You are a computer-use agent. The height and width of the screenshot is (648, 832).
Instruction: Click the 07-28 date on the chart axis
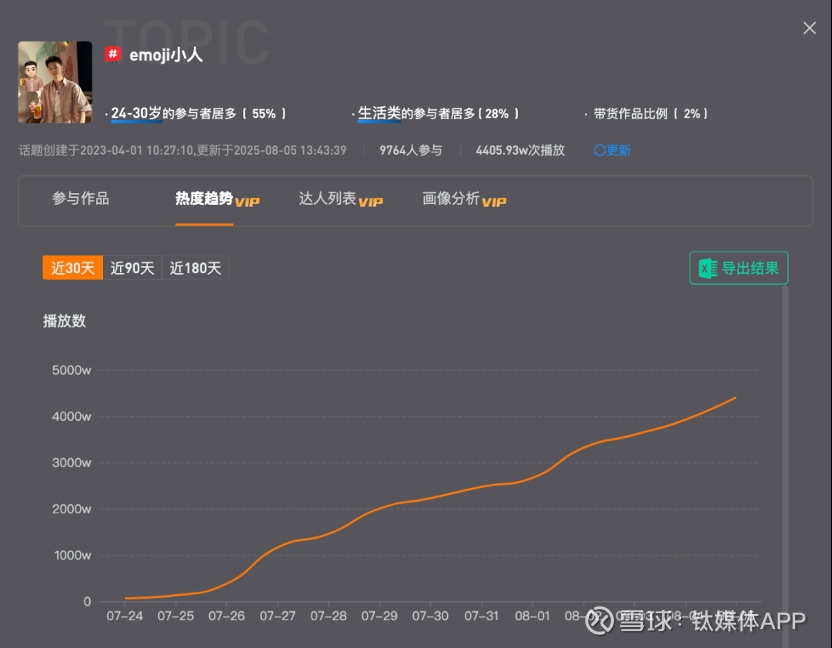tap(328, 616)
